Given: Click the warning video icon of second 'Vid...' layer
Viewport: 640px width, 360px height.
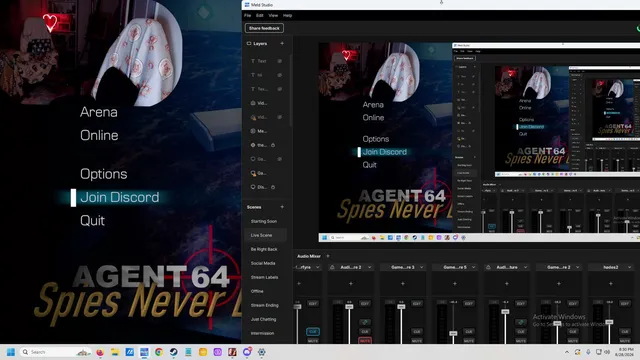Looking at the screenshot, I should tap(253, 118).
